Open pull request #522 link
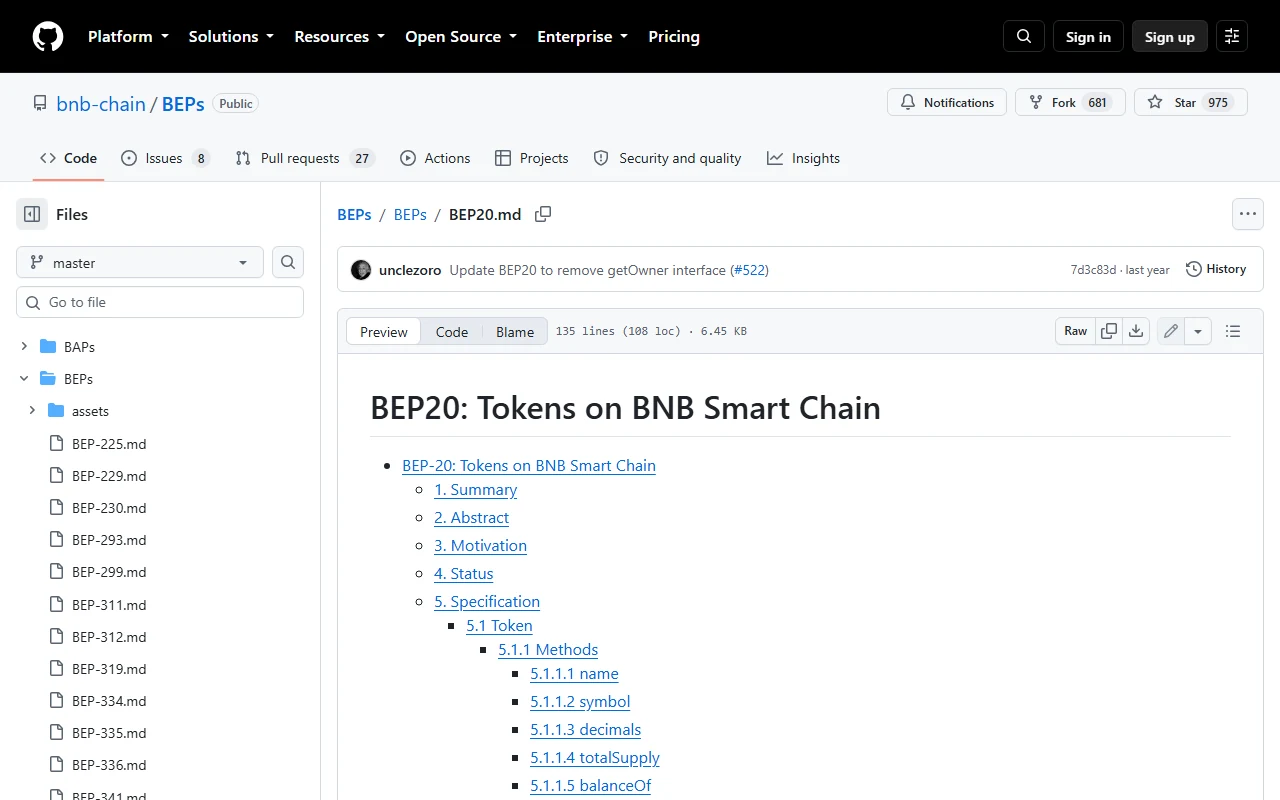This screenshot has width=1280, height=800. pos(749,270)
